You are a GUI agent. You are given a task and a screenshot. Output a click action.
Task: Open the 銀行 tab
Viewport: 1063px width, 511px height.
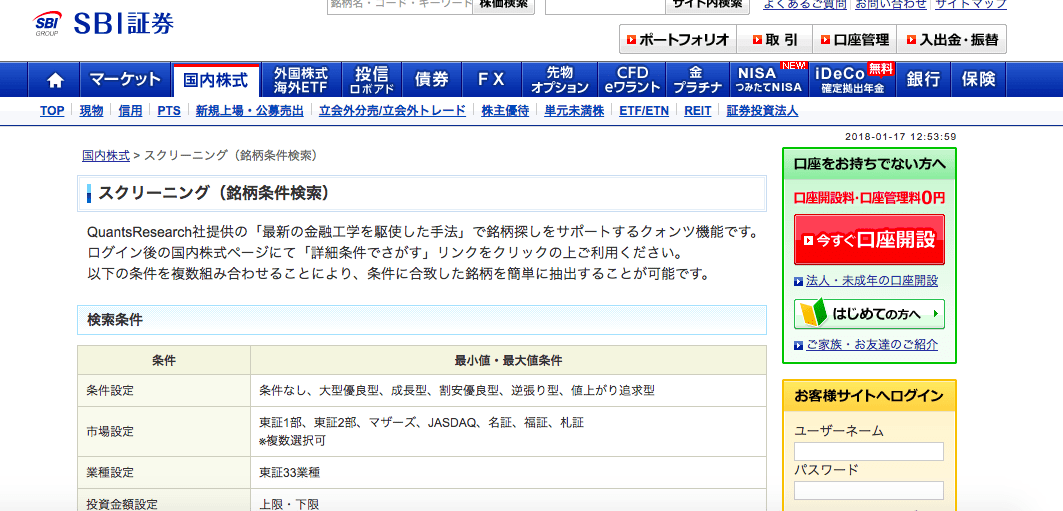pyautogui.click(x=923, y=80)
